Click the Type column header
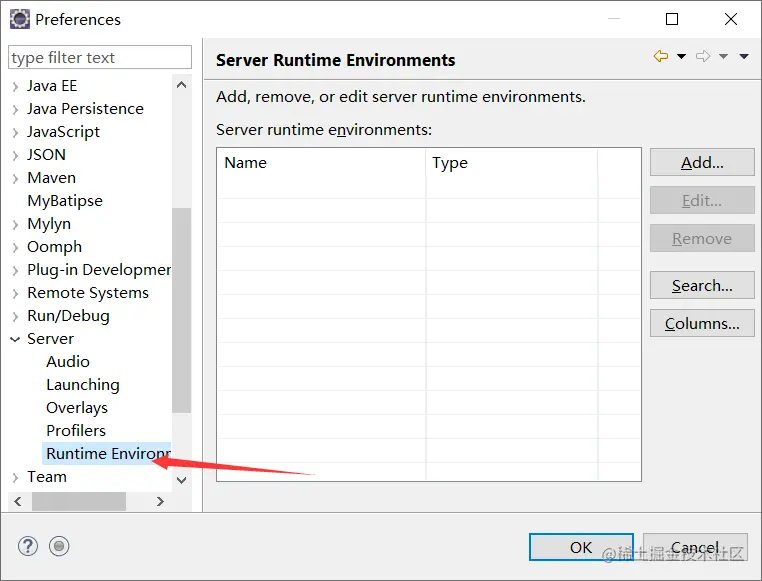762x581 pixels. (x=512, y=163)
